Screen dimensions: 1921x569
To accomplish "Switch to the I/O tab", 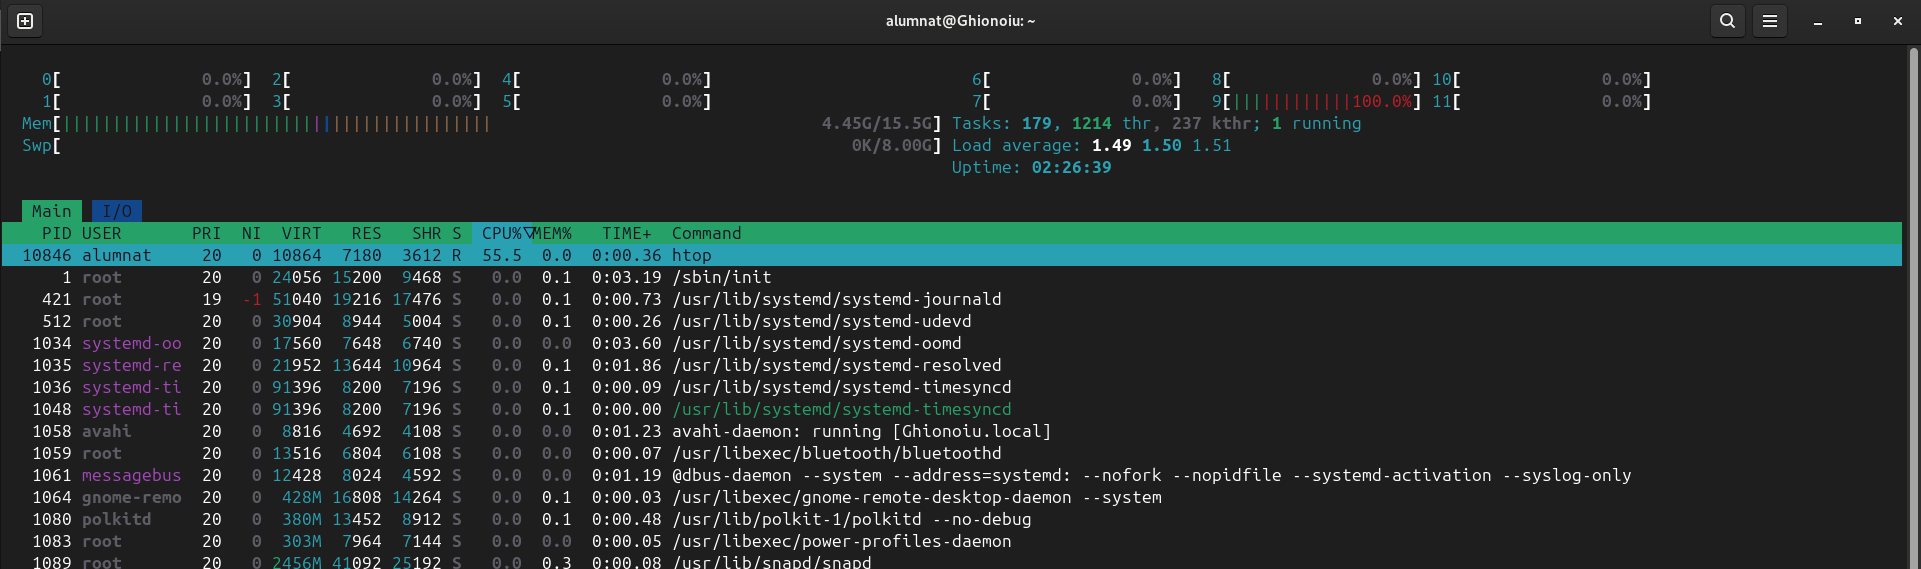I will pyautogui.click(x=117, y=211).
